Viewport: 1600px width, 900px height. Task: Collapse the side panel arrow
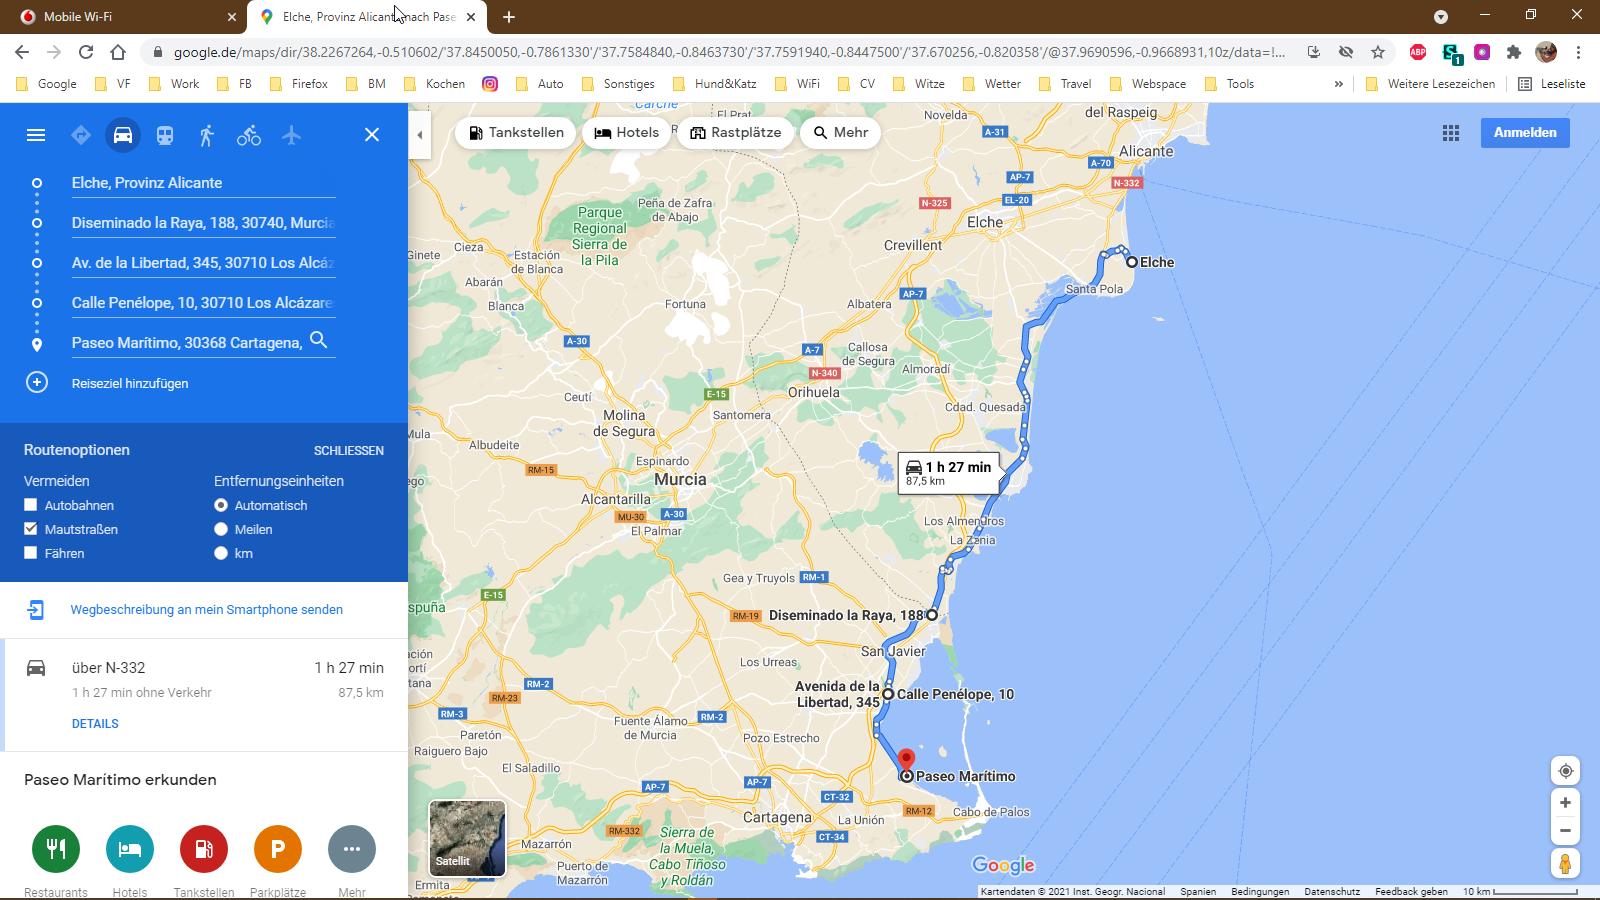tap(420, 135)
